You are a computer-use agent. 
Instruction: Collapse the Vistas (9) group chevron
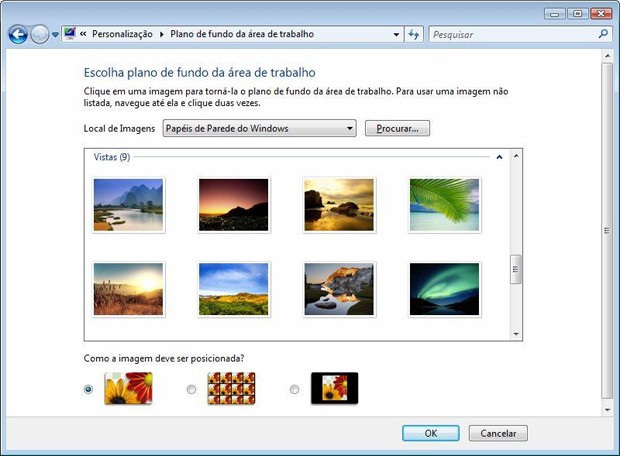[499, 157]
